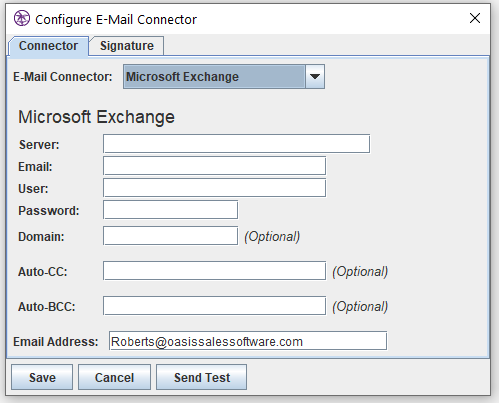Screen dimensions: 499x403
Task: Click into the Server field
Action: pyautogui.click(x=236, y=144)
